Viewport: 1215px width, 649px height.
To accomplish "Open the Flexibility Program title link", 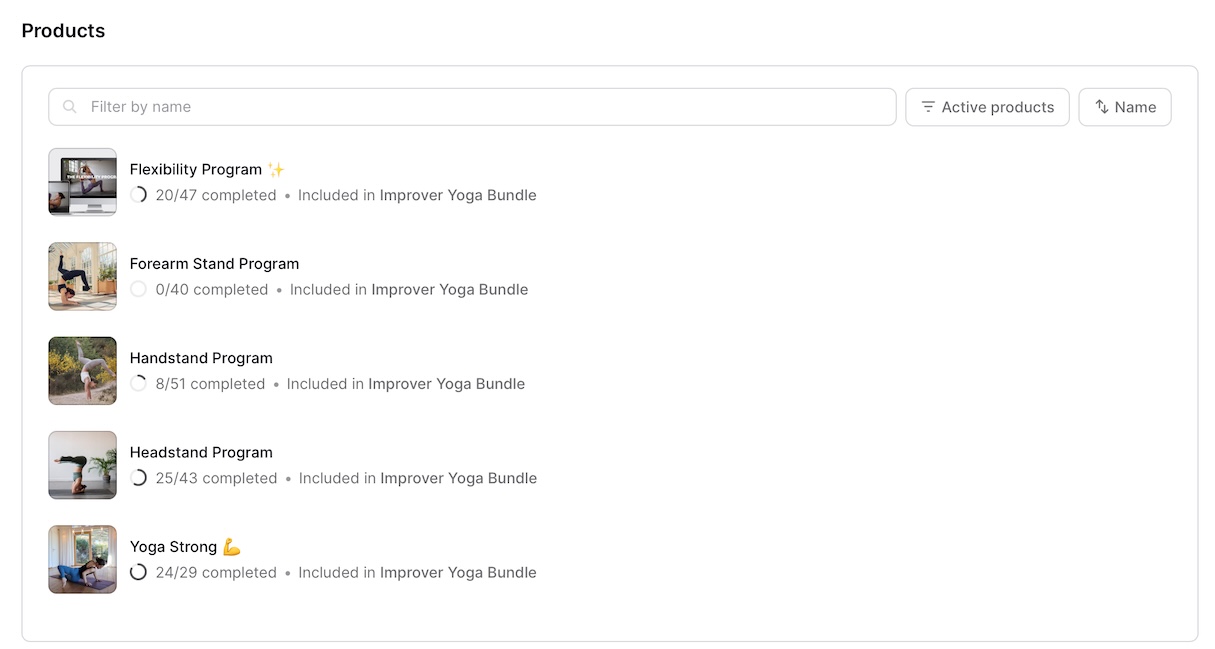I will click(x=196, y=170).
